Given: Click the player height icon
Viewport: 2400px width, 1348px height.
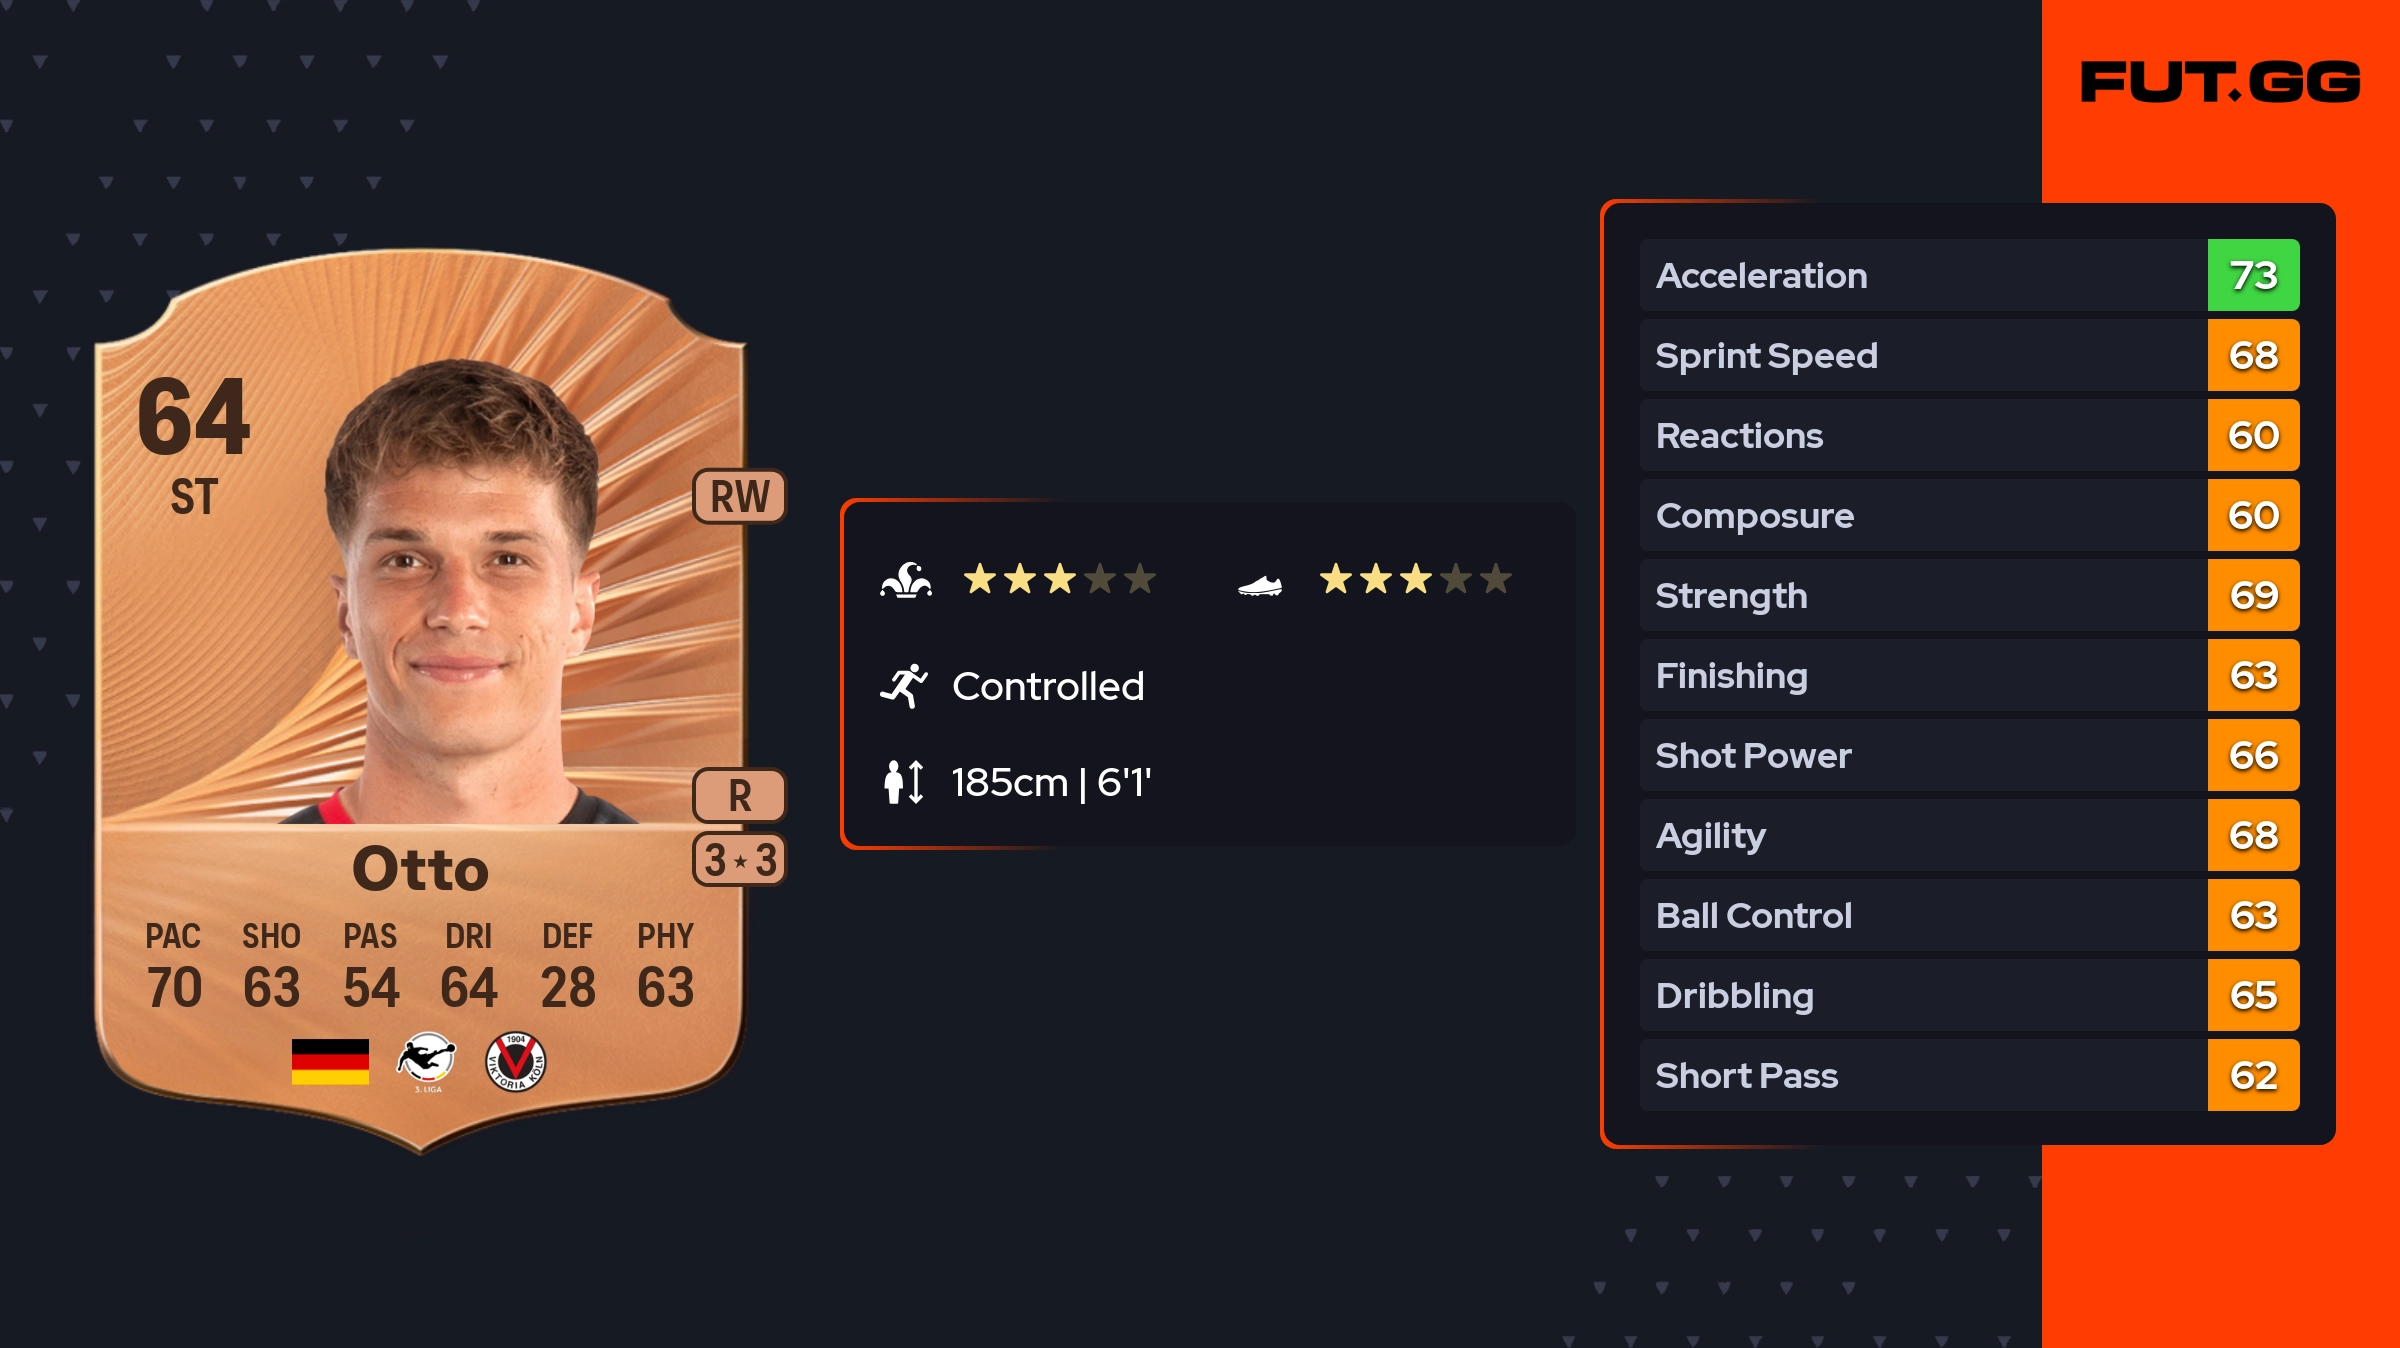Looking at the screenshot, I should tap(904, 782).
